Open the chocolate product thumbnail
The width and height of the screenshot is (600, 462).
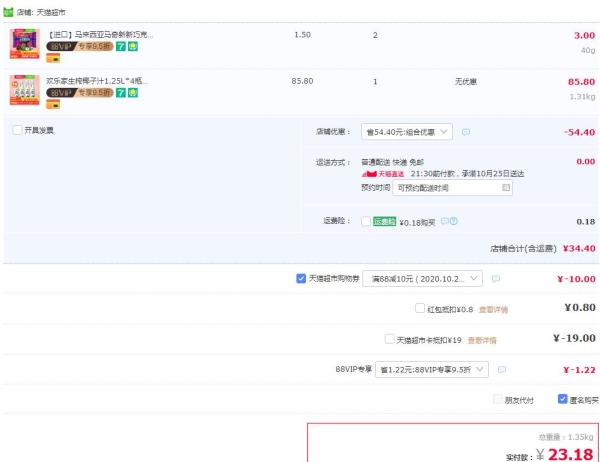(x=24, y=44)
